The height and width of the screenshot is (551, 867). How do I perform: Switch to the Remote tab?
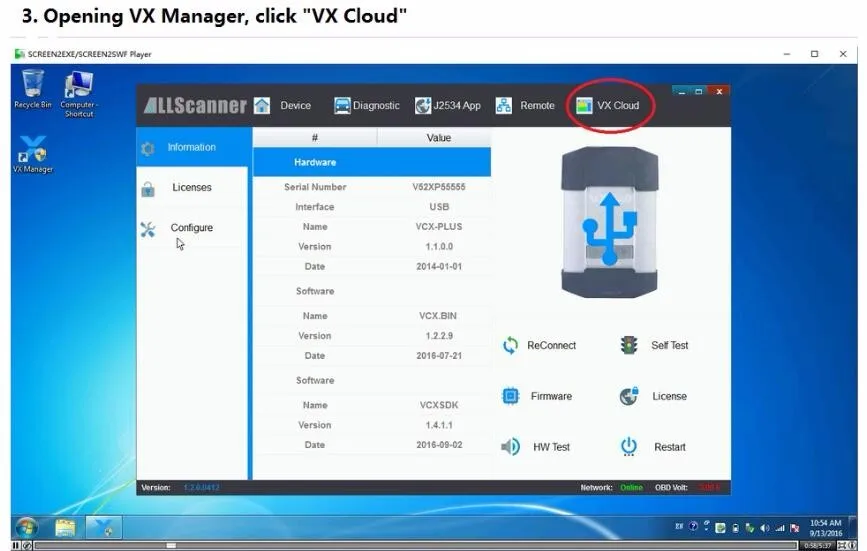[525, 106]
